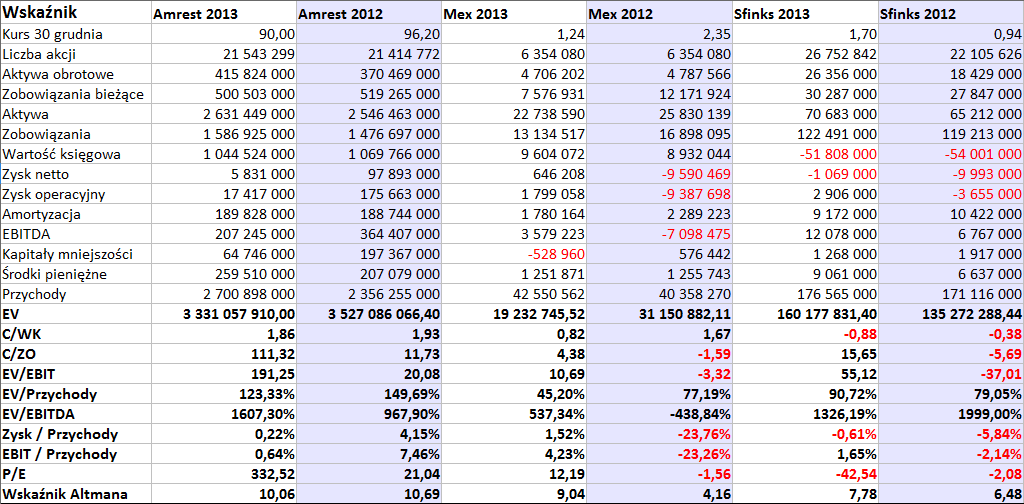Select the Kapitały mniejszości row label
This screenshot has width=1024, height=504.
pos(76,254)
